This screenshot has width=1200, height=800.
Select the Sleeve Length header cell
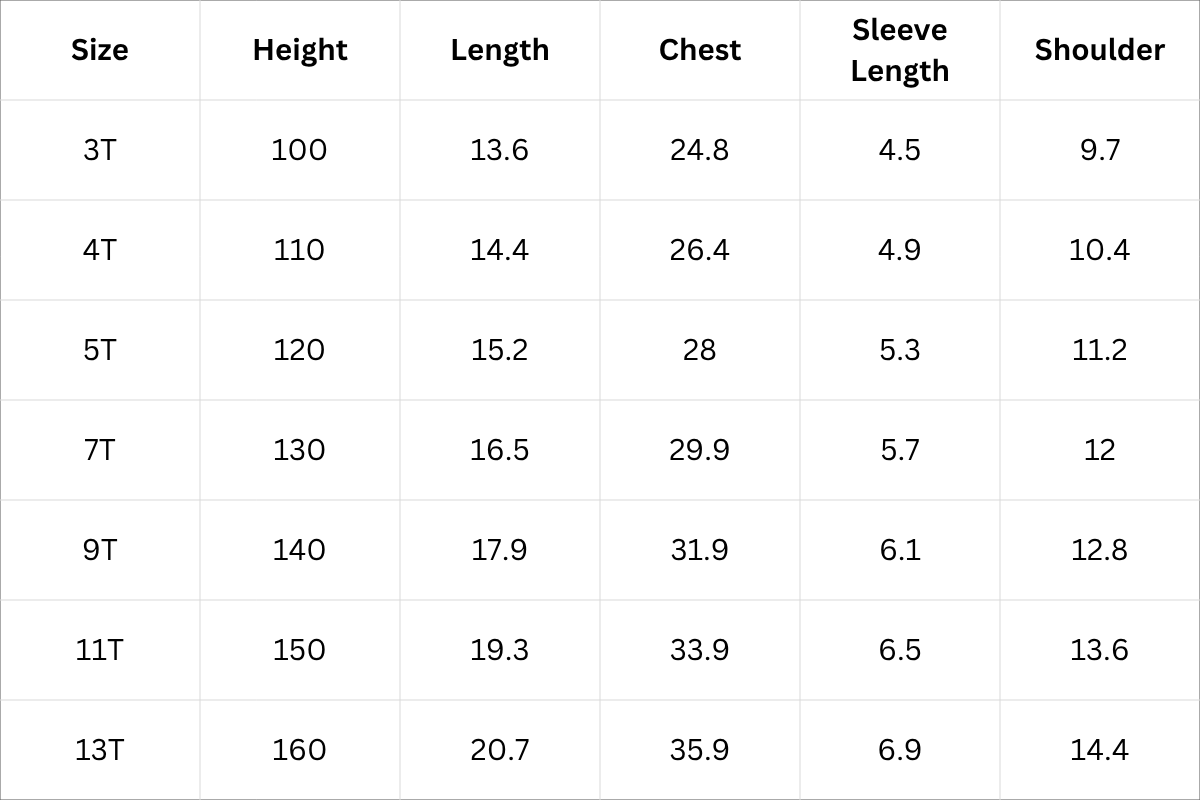coord(900,50)
